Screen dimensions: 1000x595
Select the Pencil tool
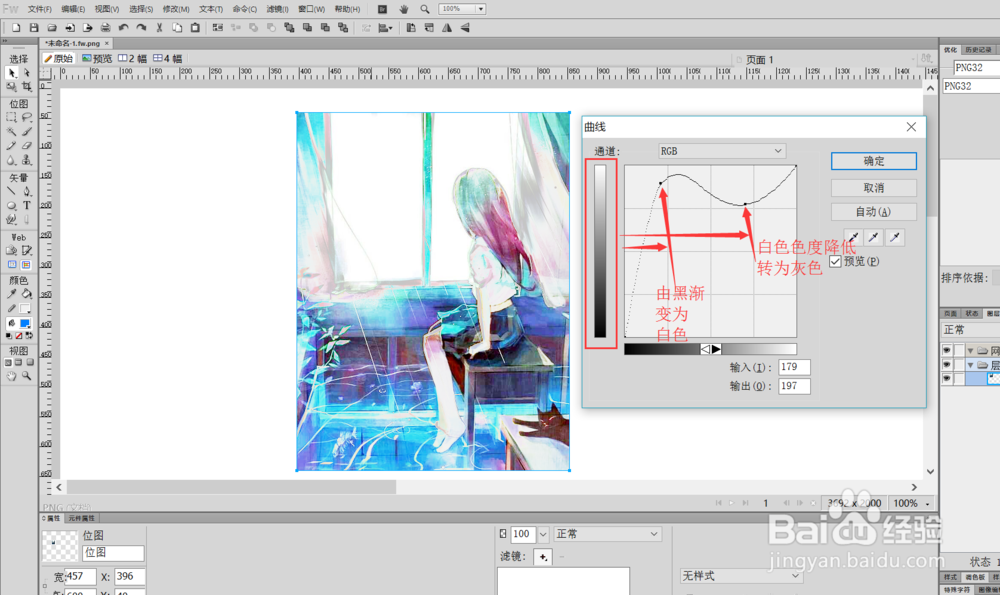pyautogui.click(x=11, y=145)
